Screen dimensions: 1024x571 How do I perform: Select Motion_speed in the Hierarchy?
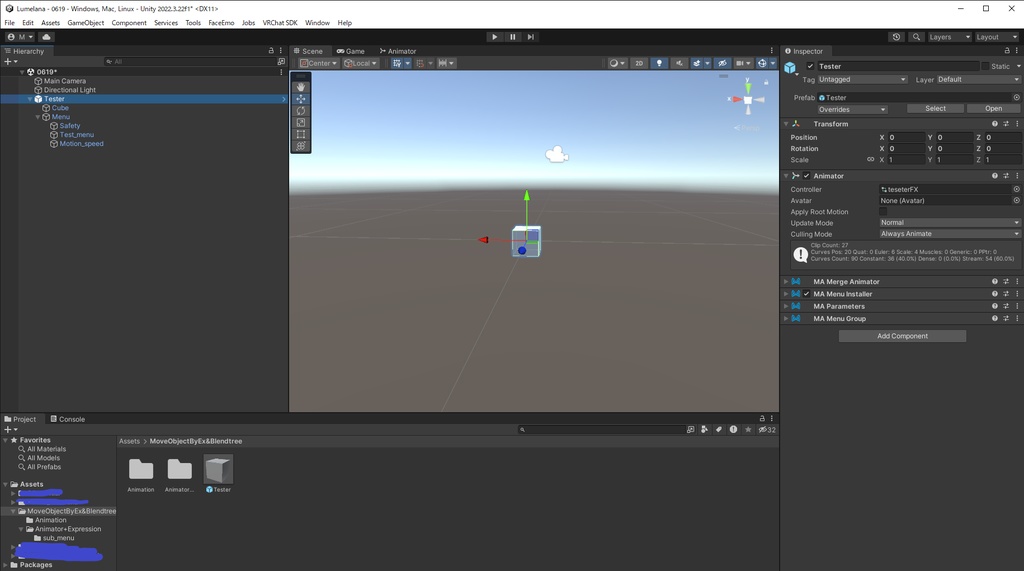(81, 144)
